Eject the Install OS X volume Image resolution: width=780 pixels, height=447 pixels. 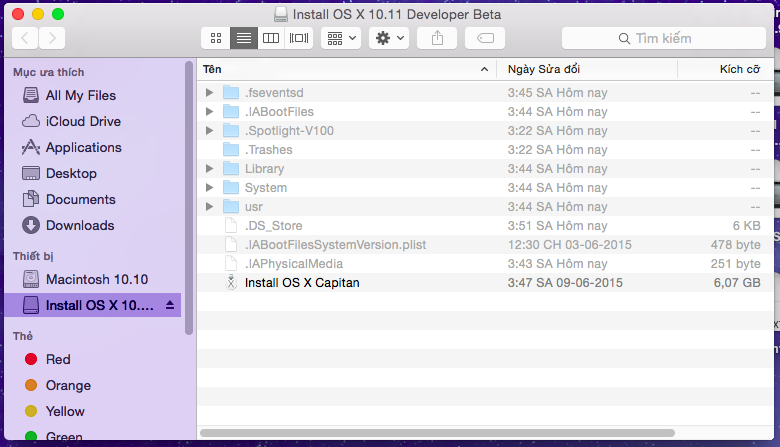tap(170, 304)
